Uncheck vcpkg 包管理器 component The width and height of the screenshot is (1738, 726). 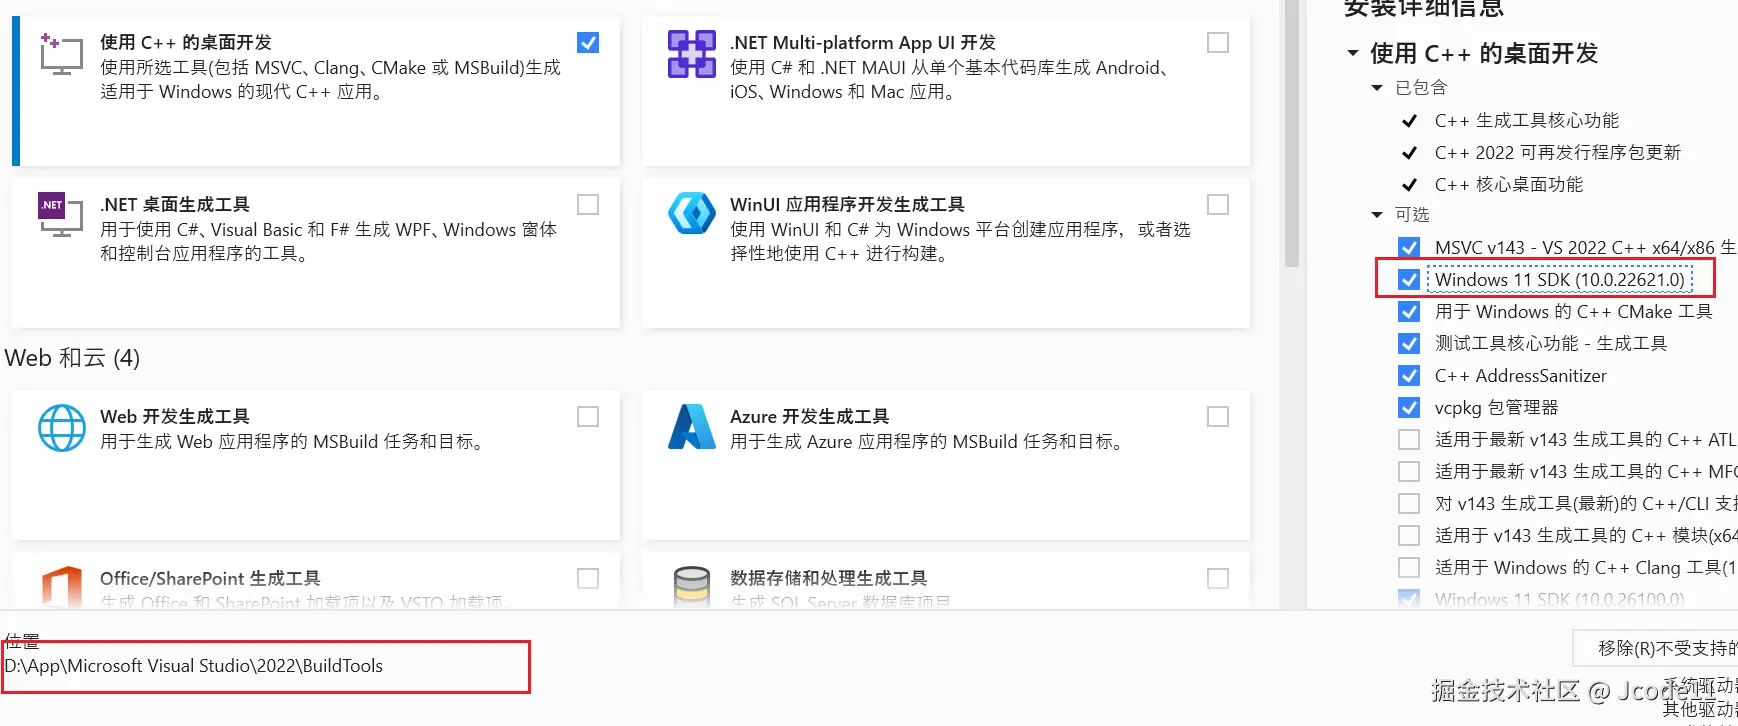(x=1409, y=408)
